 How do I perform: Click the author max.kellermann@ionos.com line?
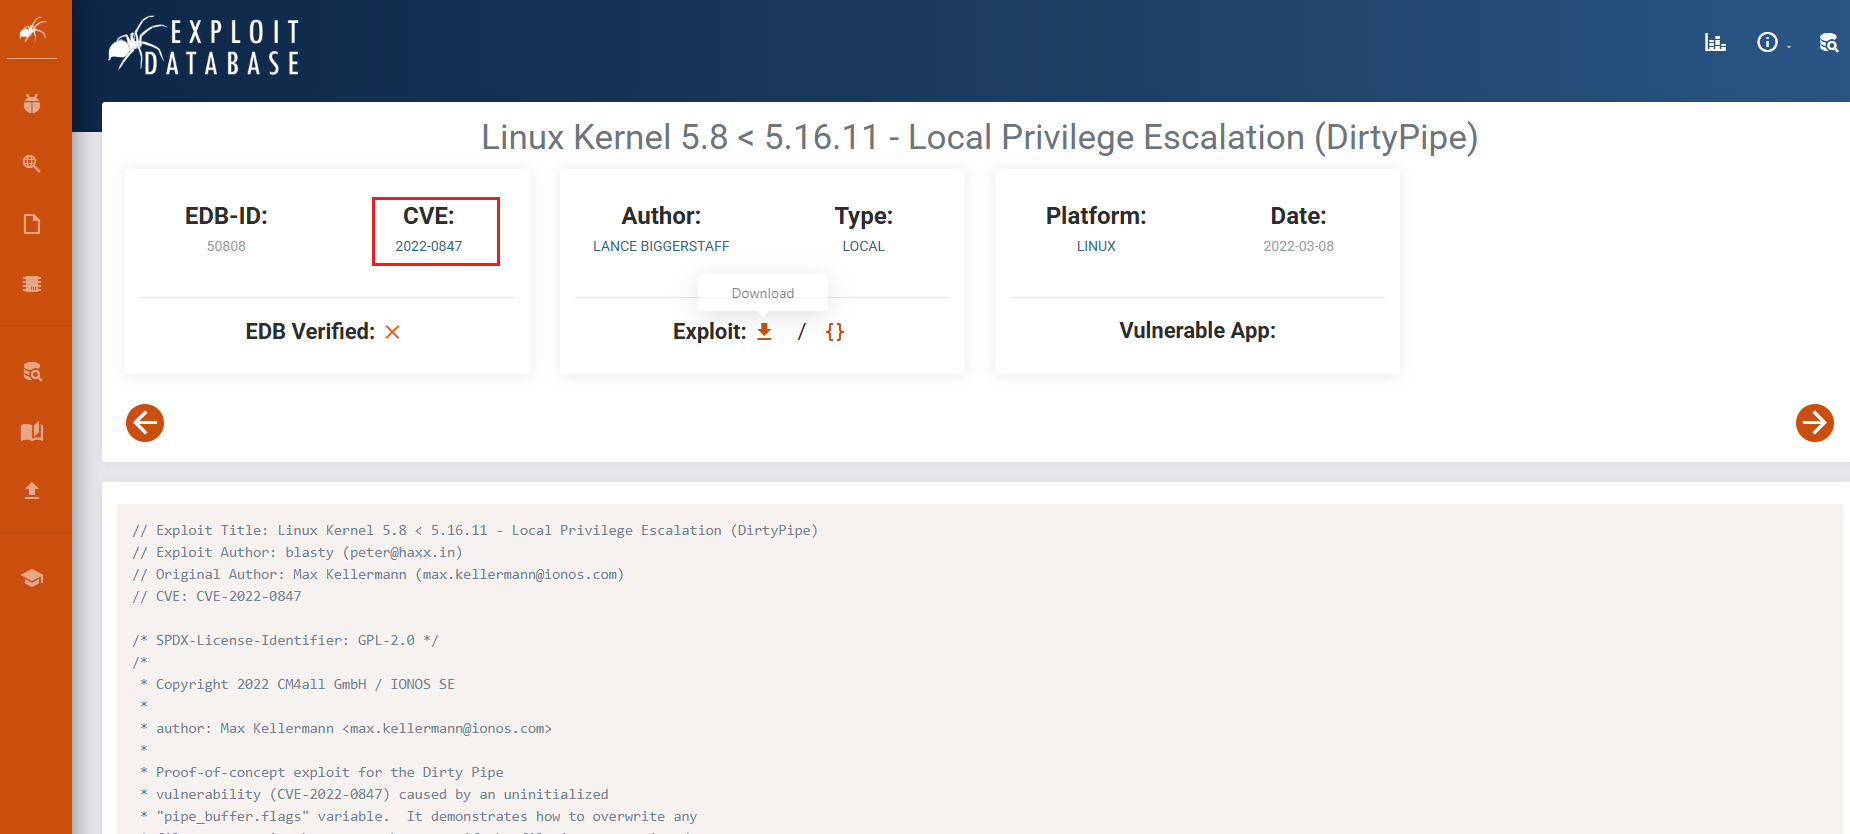[x=346, y=728]
